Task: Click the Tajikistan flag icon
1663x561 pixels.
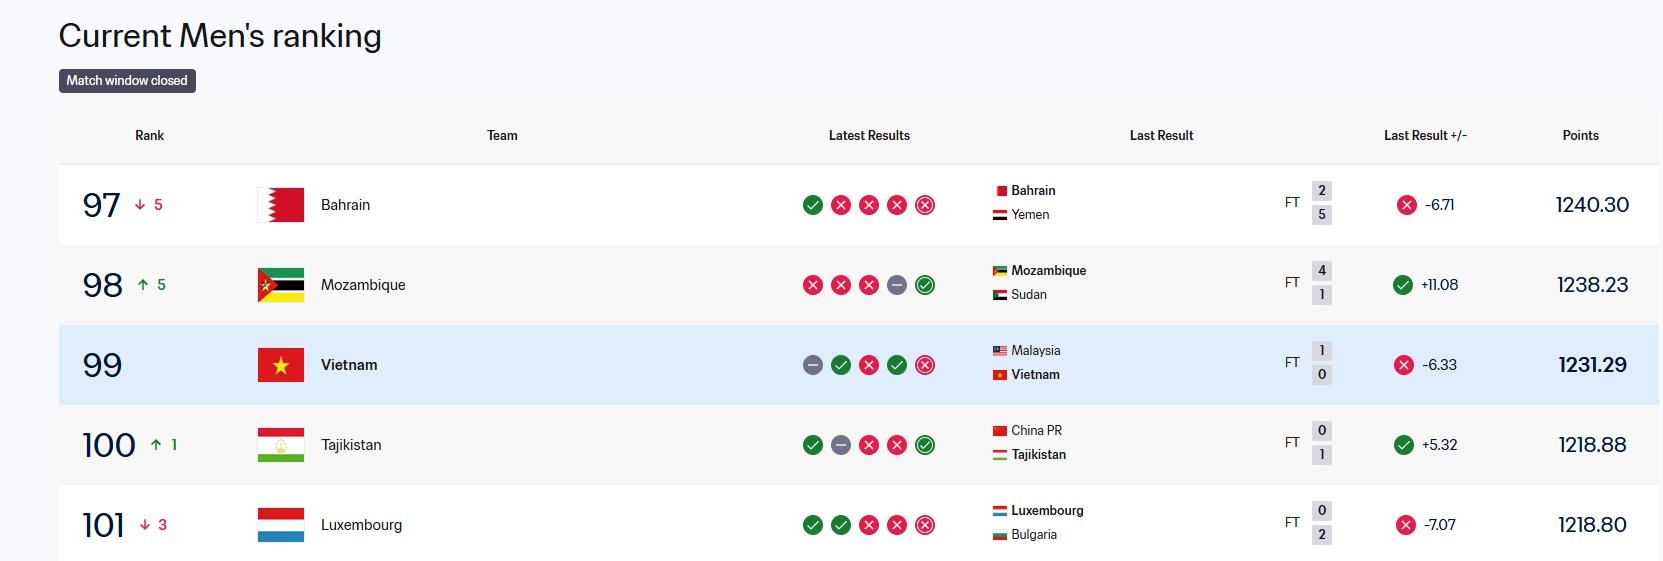Action: pos(281,445)
